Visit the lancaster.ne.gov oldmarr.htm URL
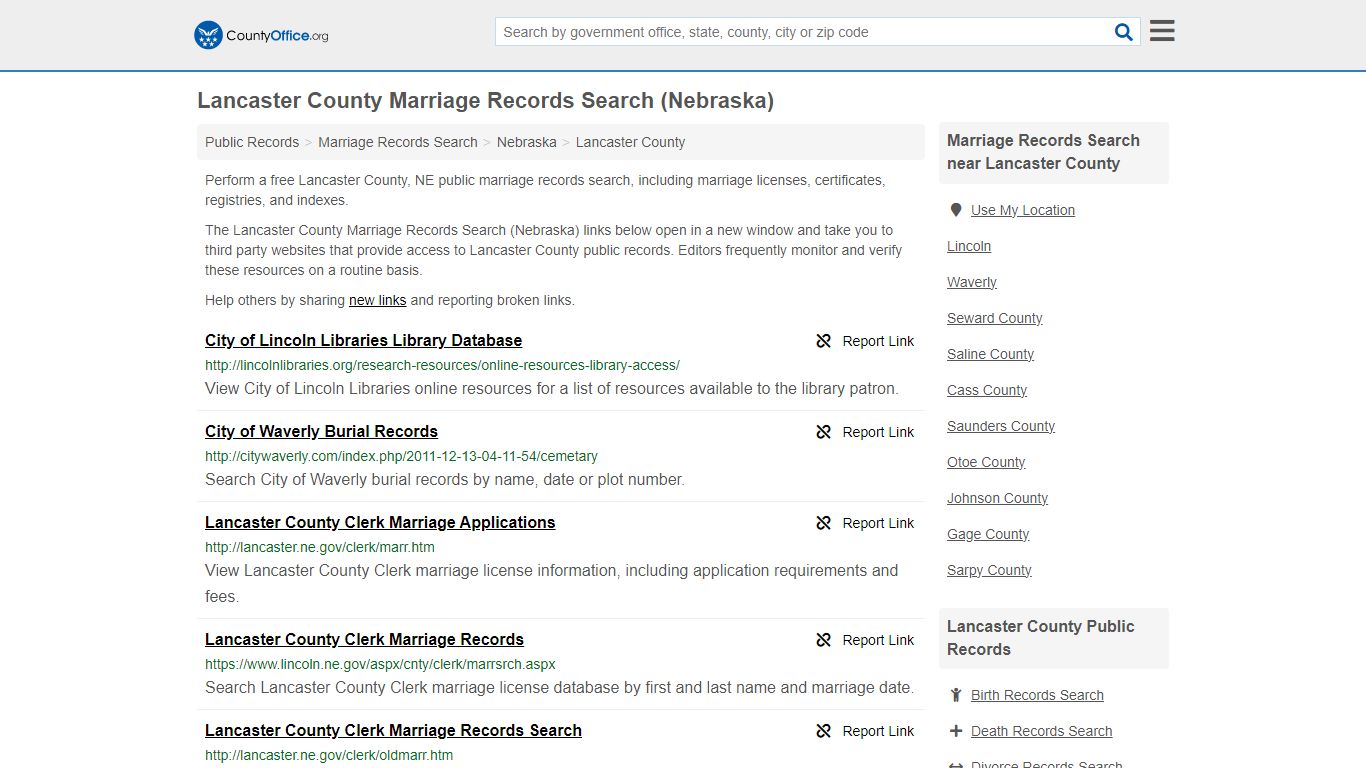1366x768 pixels. tap(329, 755)
